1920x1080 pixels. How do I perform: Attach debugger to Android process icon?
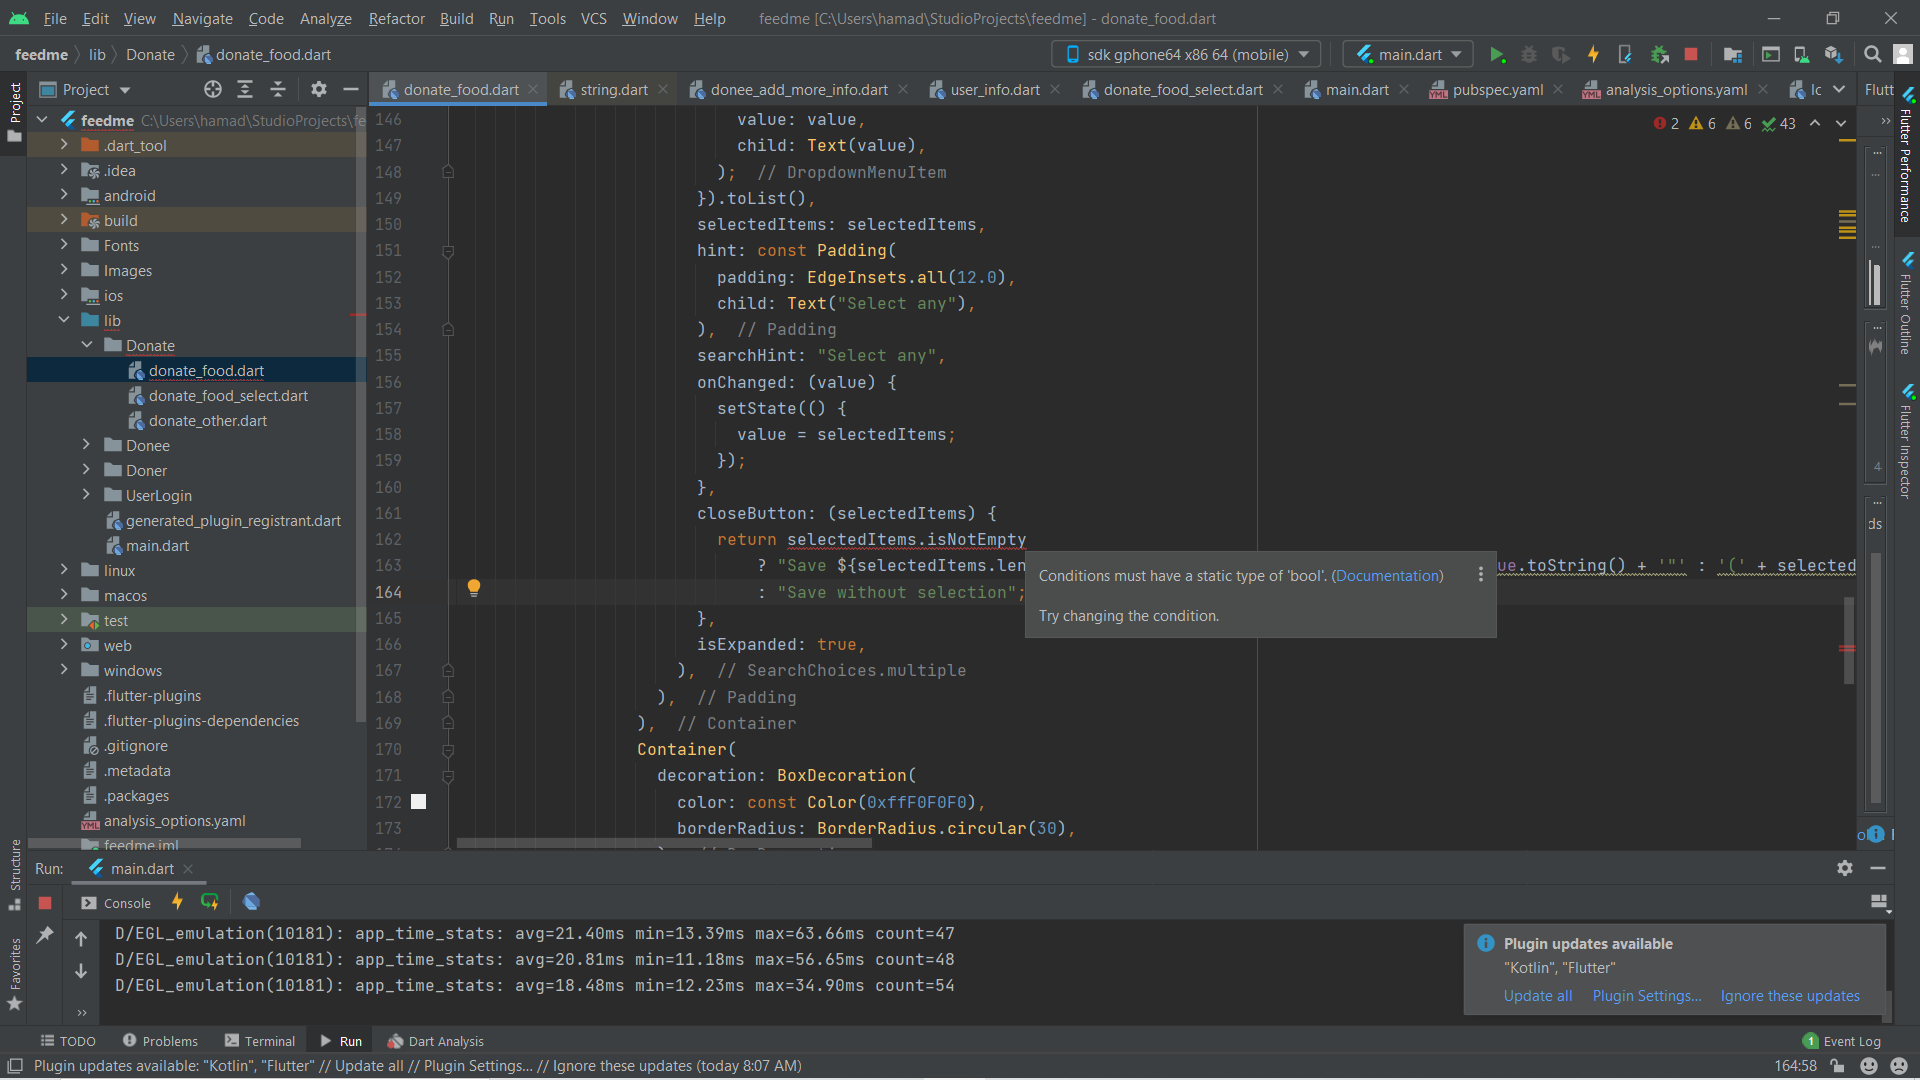pyautogui.click(x=1659, y=55)
